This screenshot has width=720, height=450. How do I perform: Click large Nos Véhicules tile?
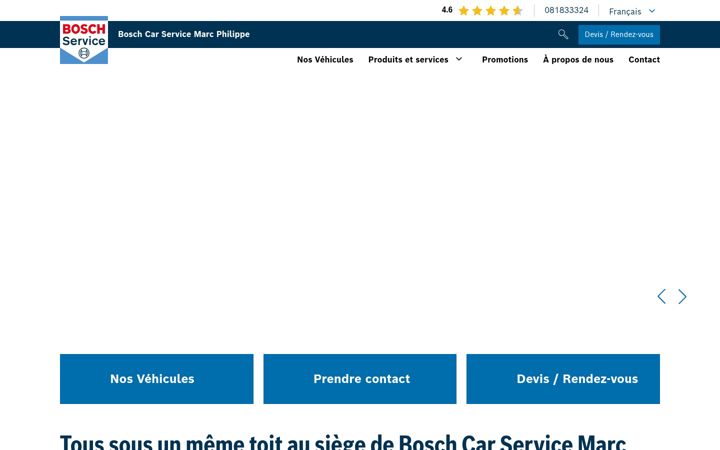pos(157,379)
